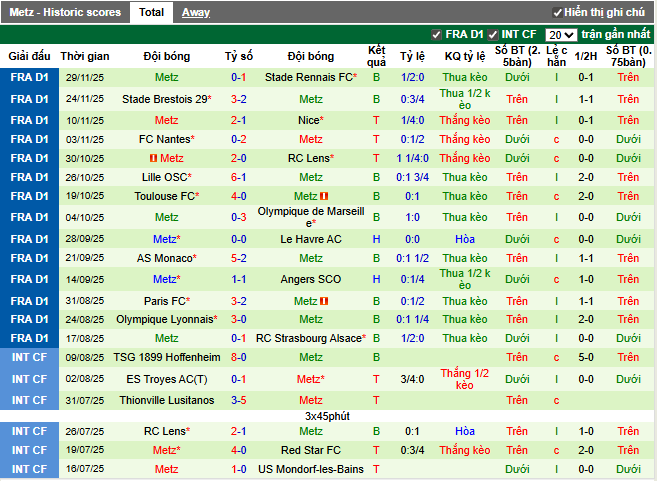Click the 'T' result marker in Nice row
The width and height of the screenshot is (657, 481).
point(377,120)
